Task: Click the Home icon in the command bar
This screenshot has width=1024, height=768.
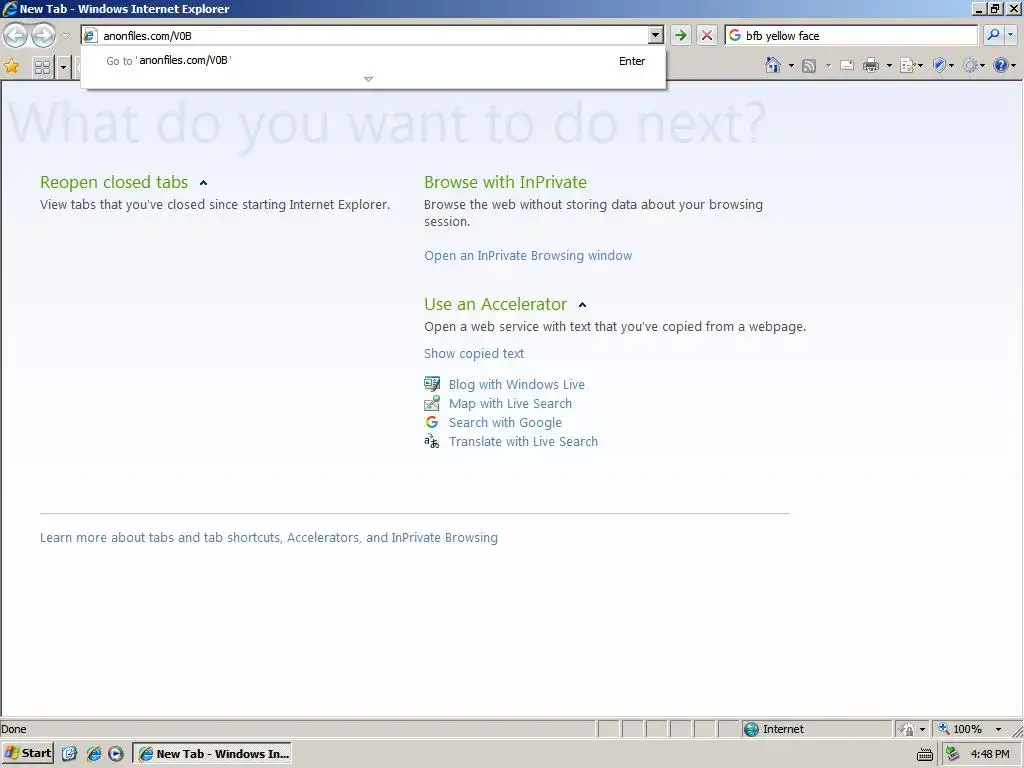Action: click(773, 65)
